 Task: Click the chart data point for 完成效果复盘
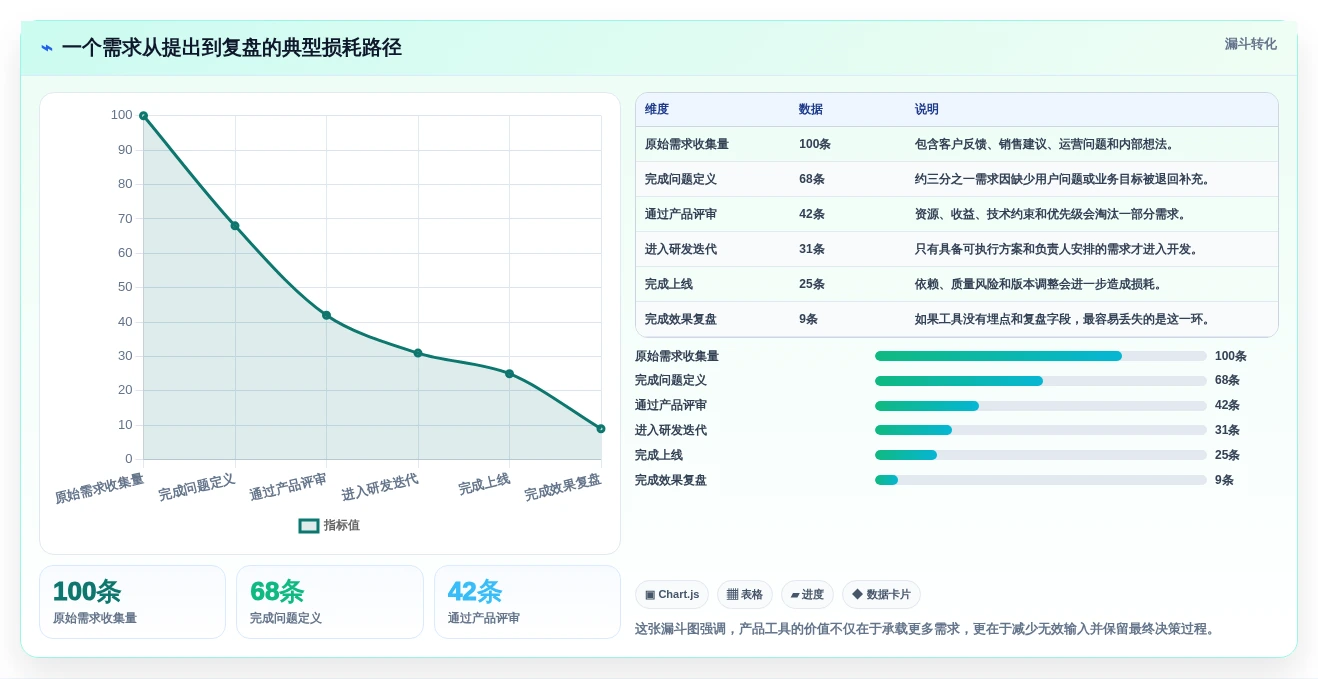(601, 429)
